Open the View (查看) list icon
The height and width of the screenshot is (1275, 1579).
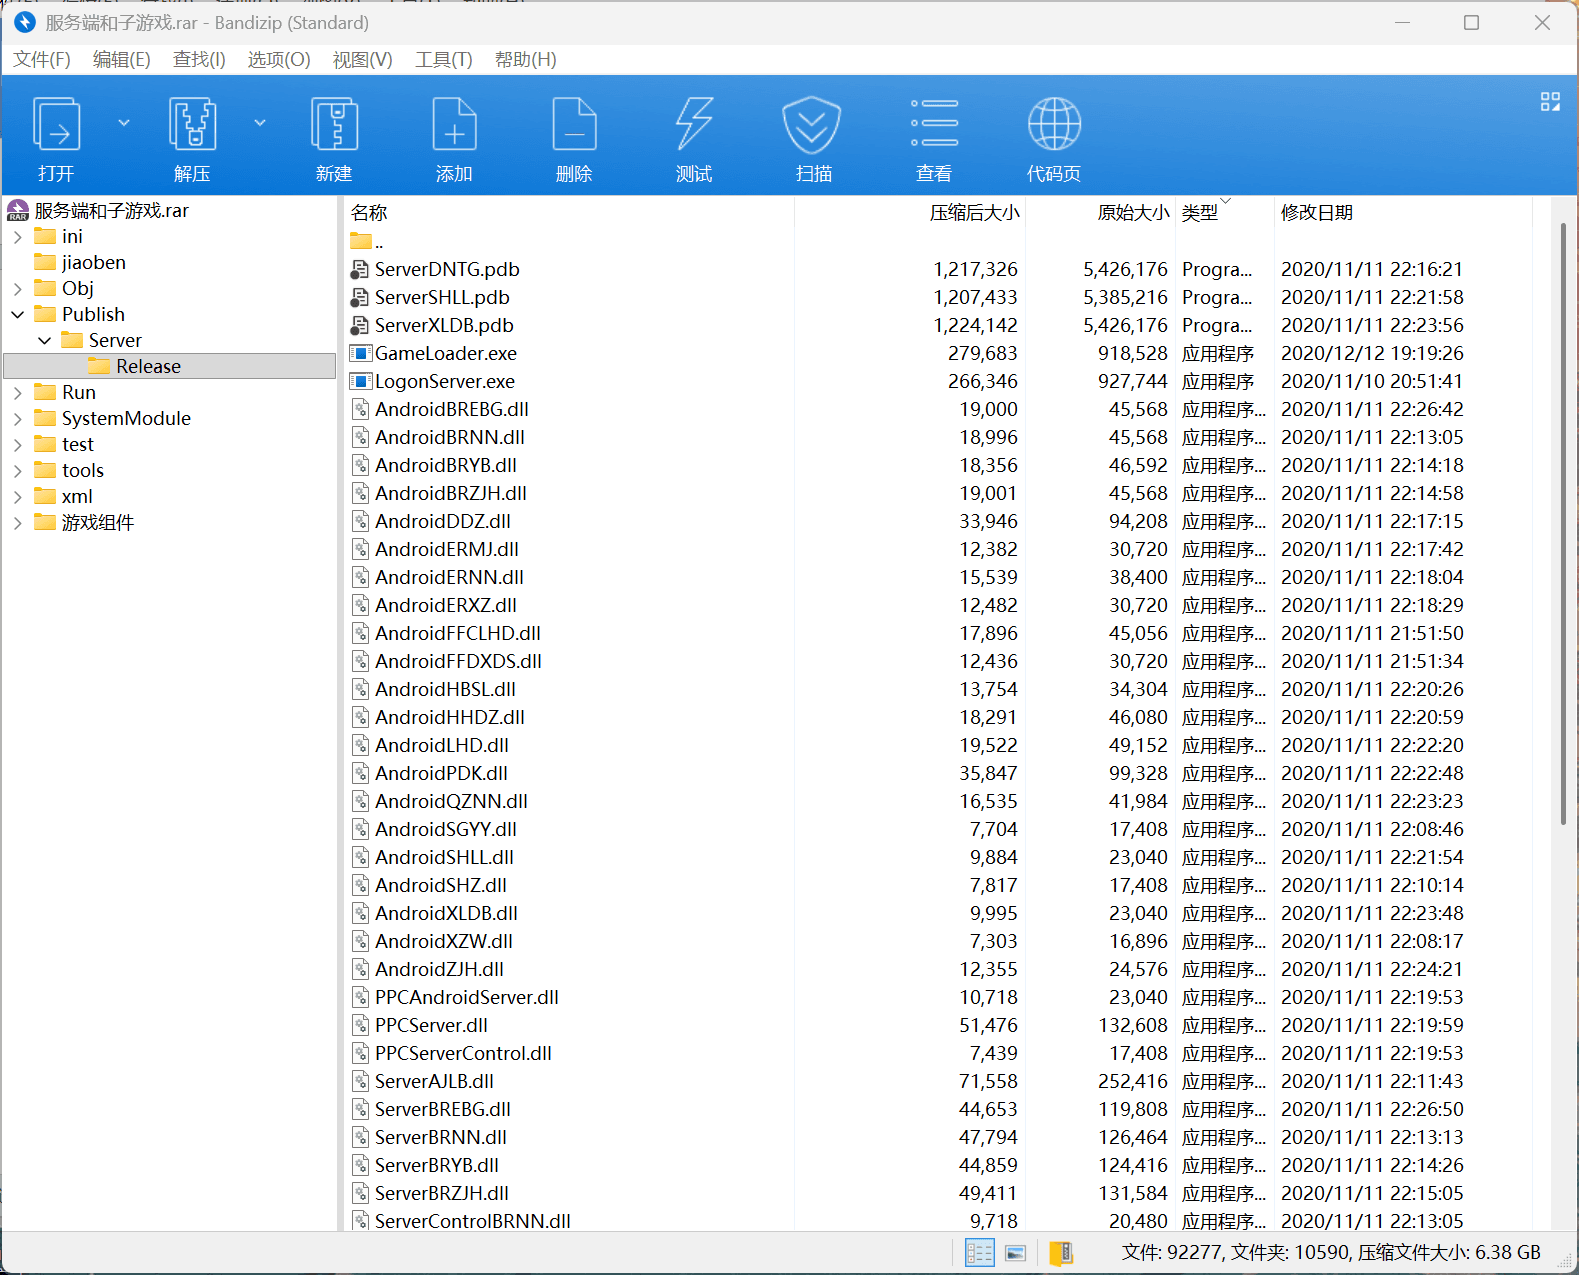point(934,125)
